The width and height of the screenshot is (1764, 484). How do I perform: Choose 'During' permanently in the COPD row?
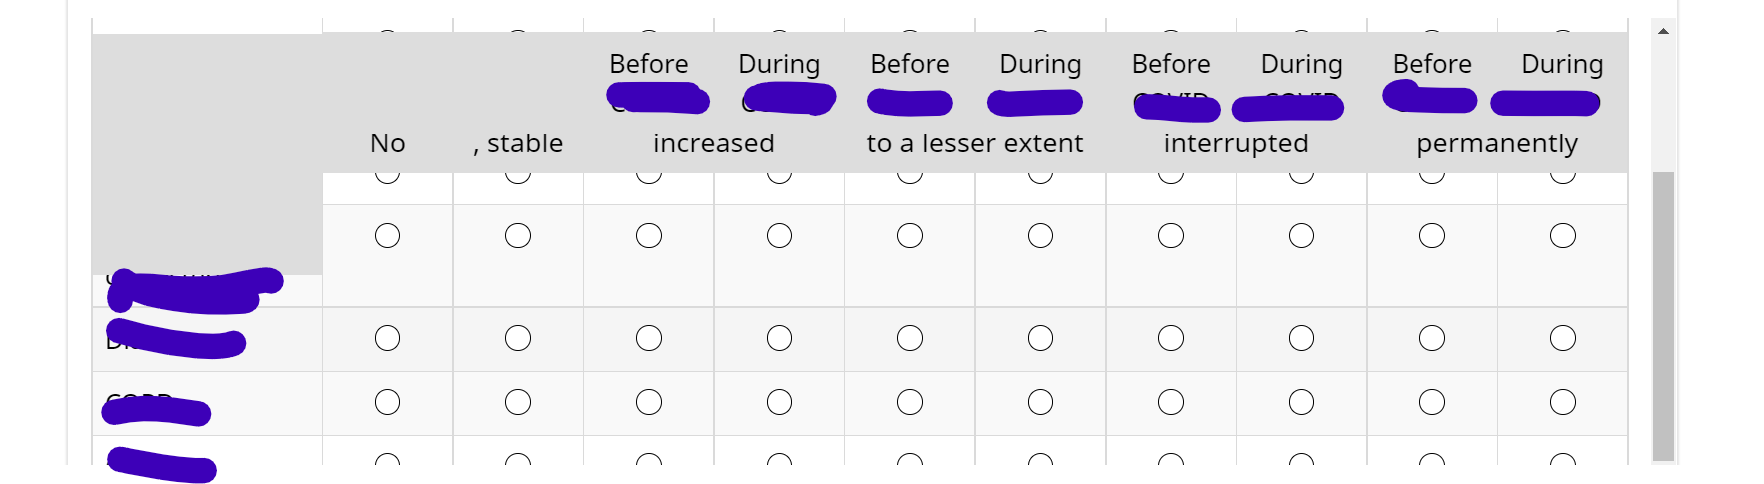click(x=1563, y=402)
